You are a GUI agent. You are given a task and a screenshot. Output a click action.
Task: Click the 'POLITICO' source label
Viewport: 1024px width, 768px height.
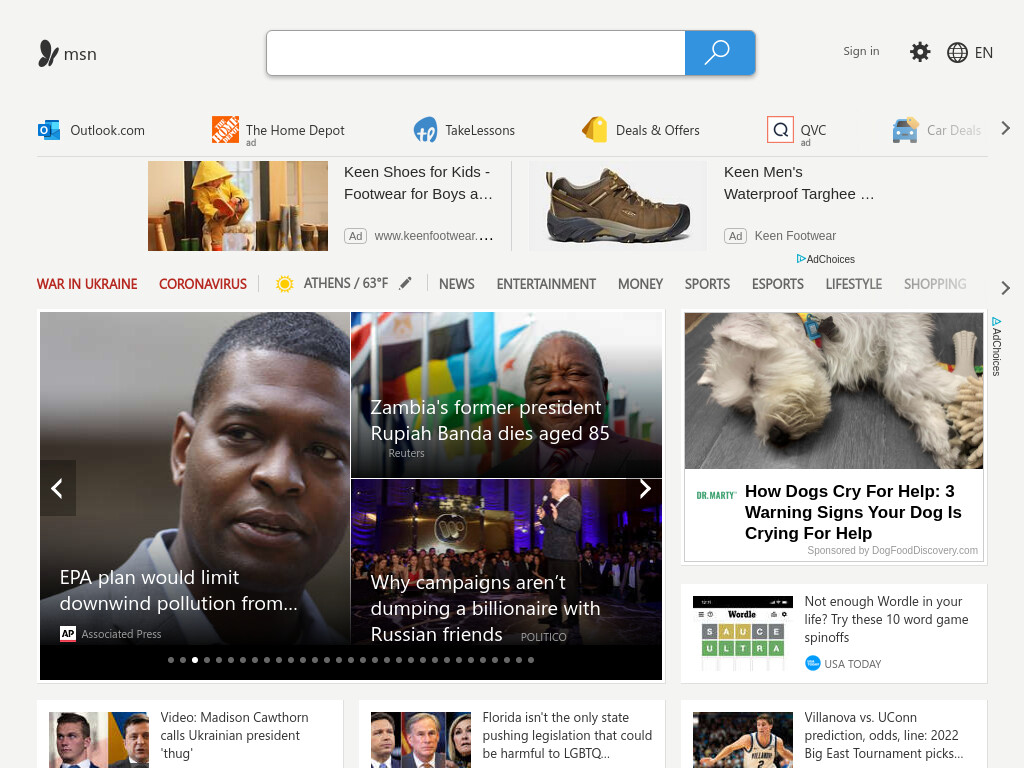pos(543,637)
